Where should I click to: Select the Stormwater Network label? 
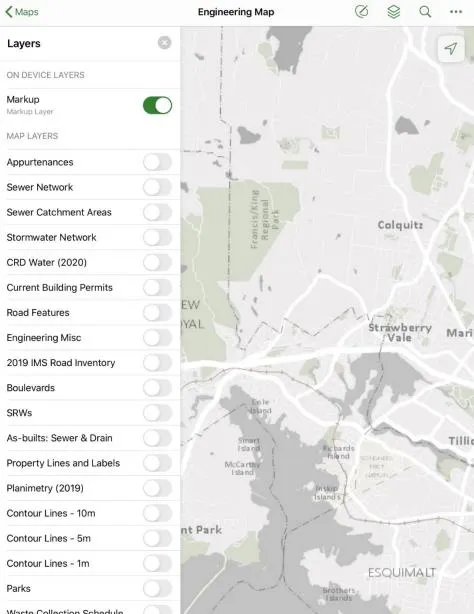51,237
